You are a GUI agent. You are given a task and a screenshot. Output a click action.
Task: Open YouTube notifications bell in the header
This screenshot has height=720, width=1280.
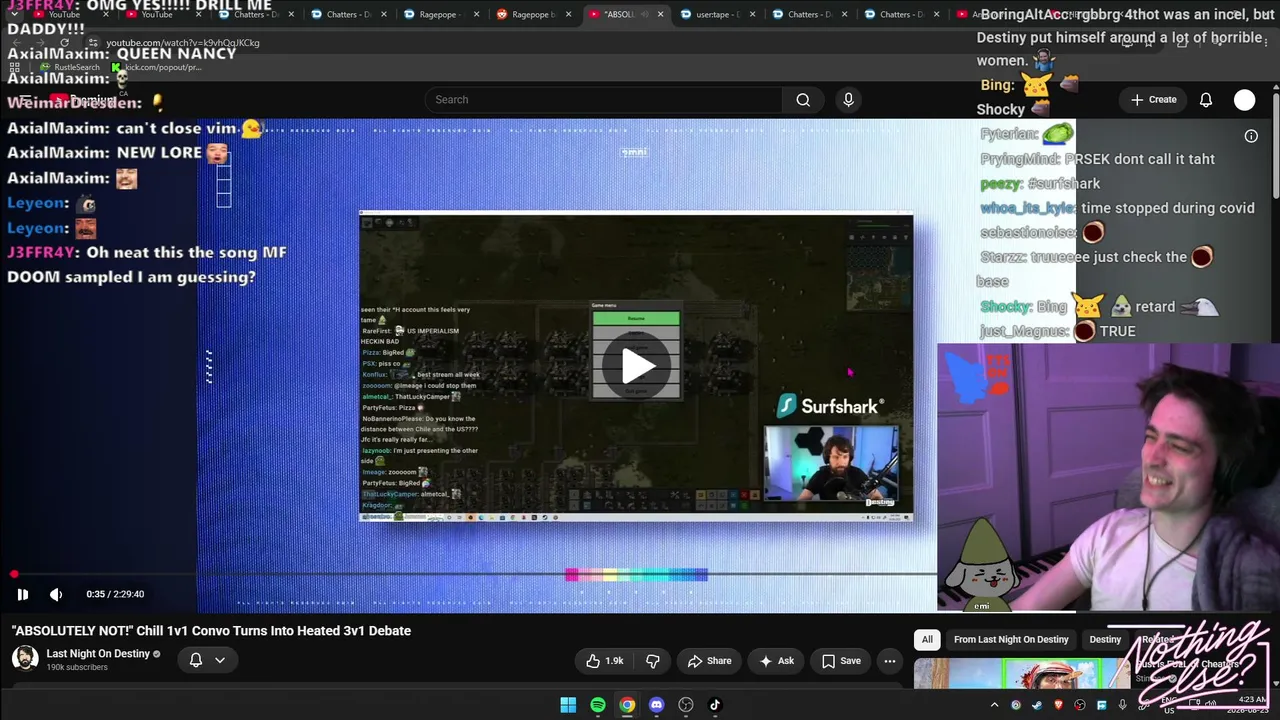(1206, 100)
